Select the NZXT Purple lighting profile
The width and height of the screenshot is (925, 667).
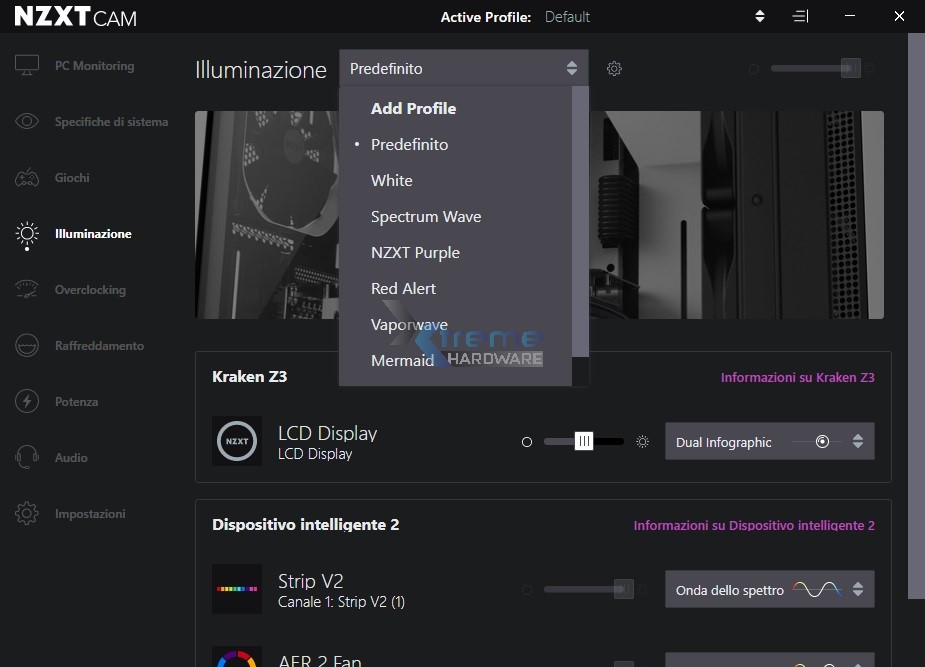(x=415, y=253)
